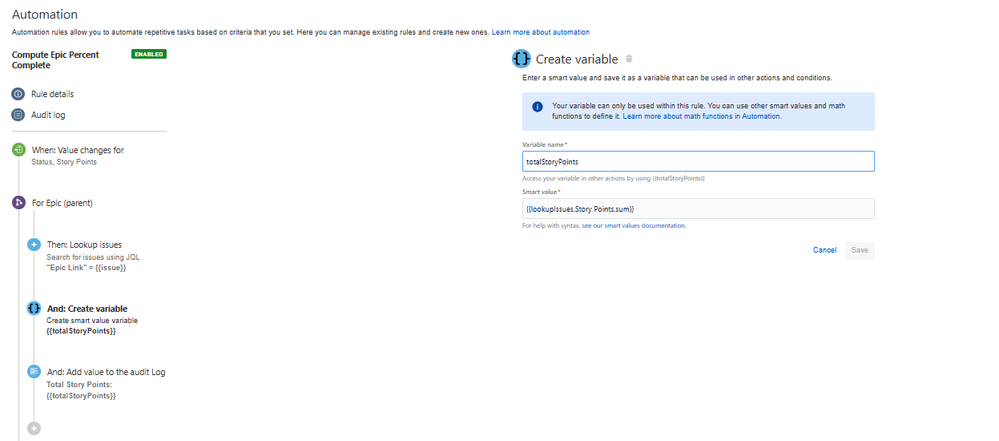Delete the Create variable action via trash icon
Image resolution: width=999 pixels, height=441 pixels.
coord(629,59)
